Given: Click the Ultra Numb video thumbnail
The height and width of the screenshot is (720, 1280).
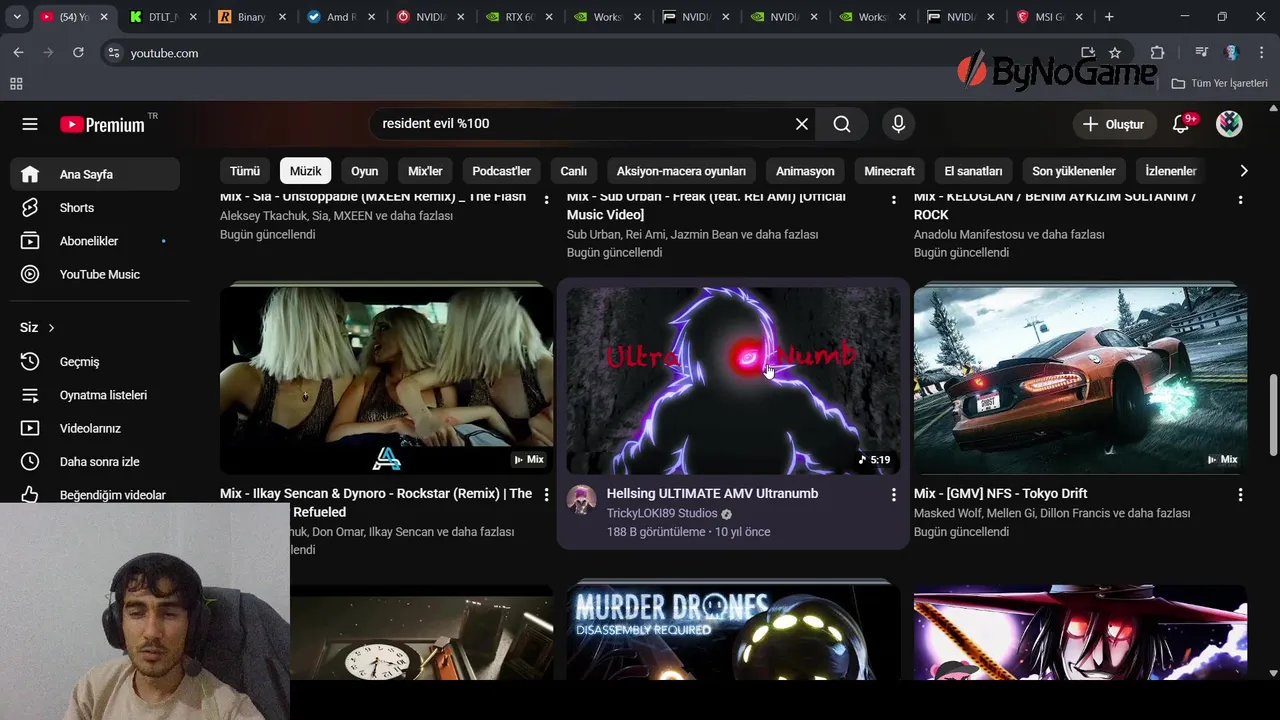Looking at the screenshot, I should (x=733, y=380).
